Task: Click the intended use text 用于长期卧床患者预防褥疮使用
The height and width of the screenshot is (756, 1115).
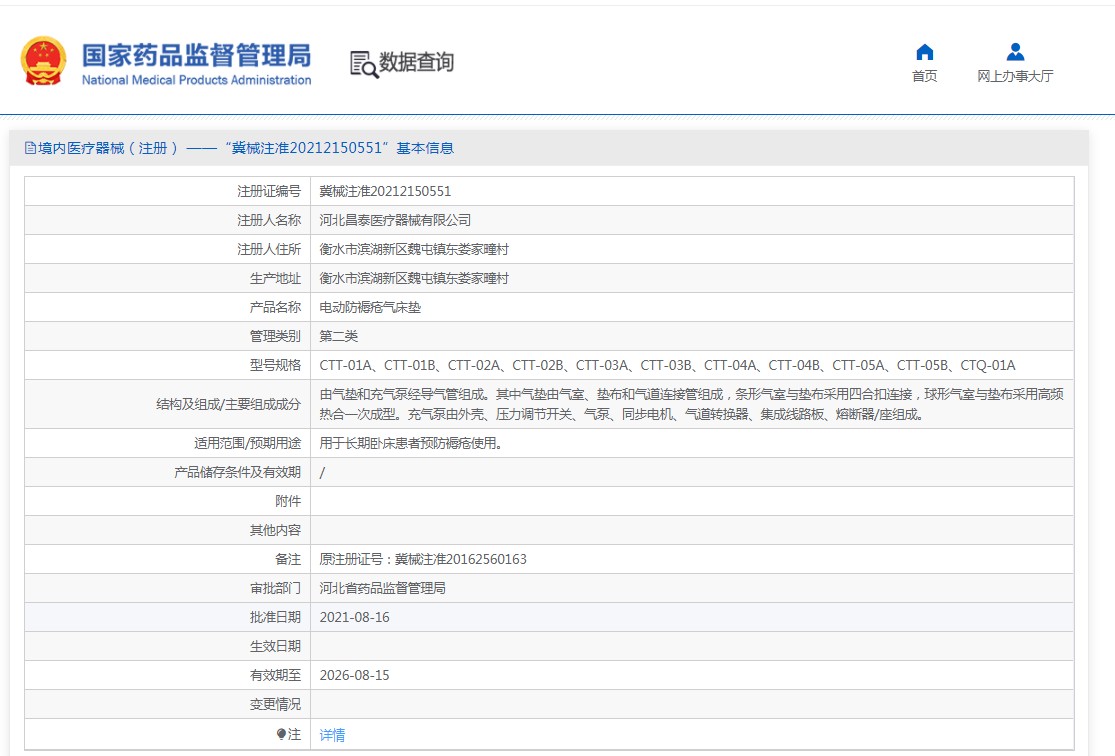Action: (x=412, y=444)
